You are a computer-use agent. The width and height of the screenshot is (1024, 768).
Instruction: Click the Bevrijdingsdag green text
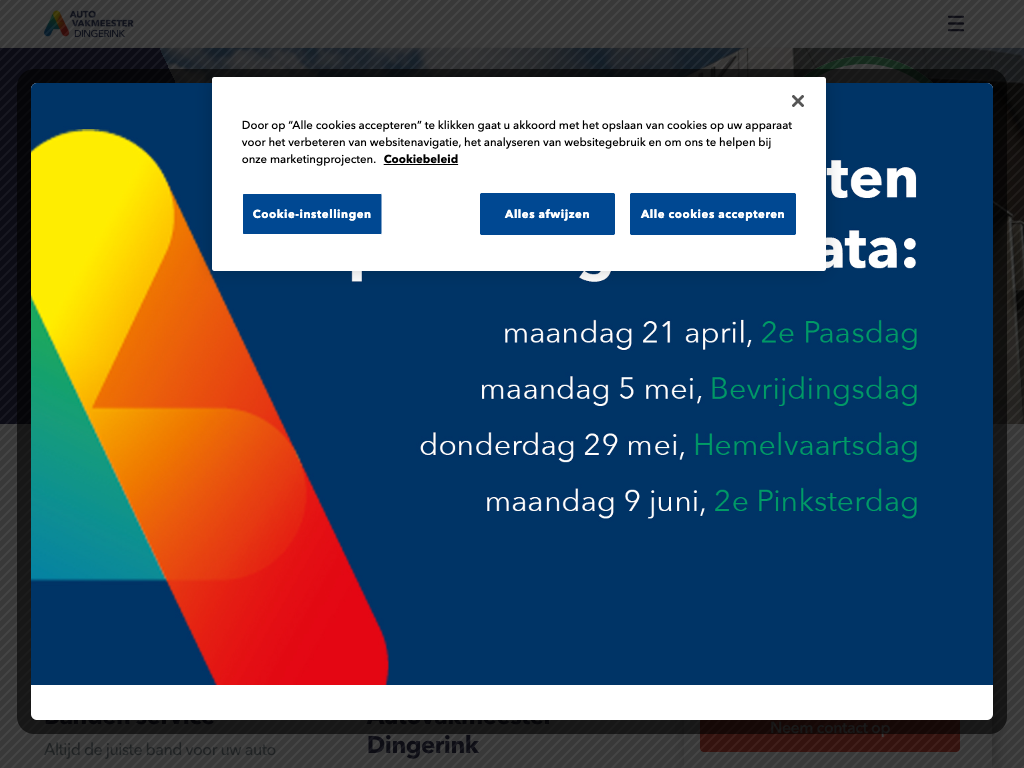814,388
